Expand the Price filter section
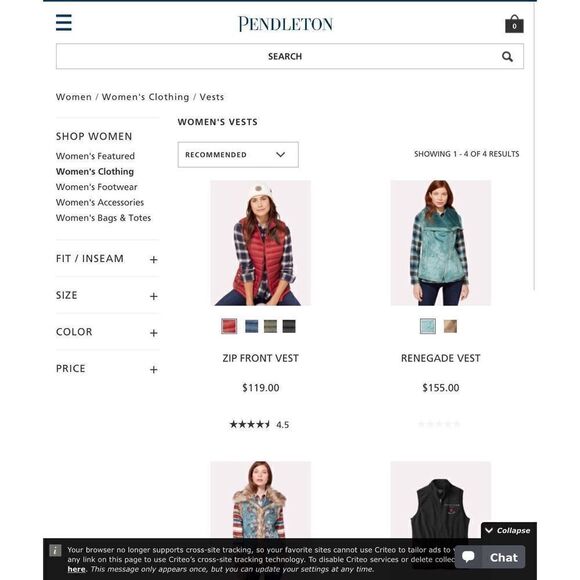 (107, 368)
